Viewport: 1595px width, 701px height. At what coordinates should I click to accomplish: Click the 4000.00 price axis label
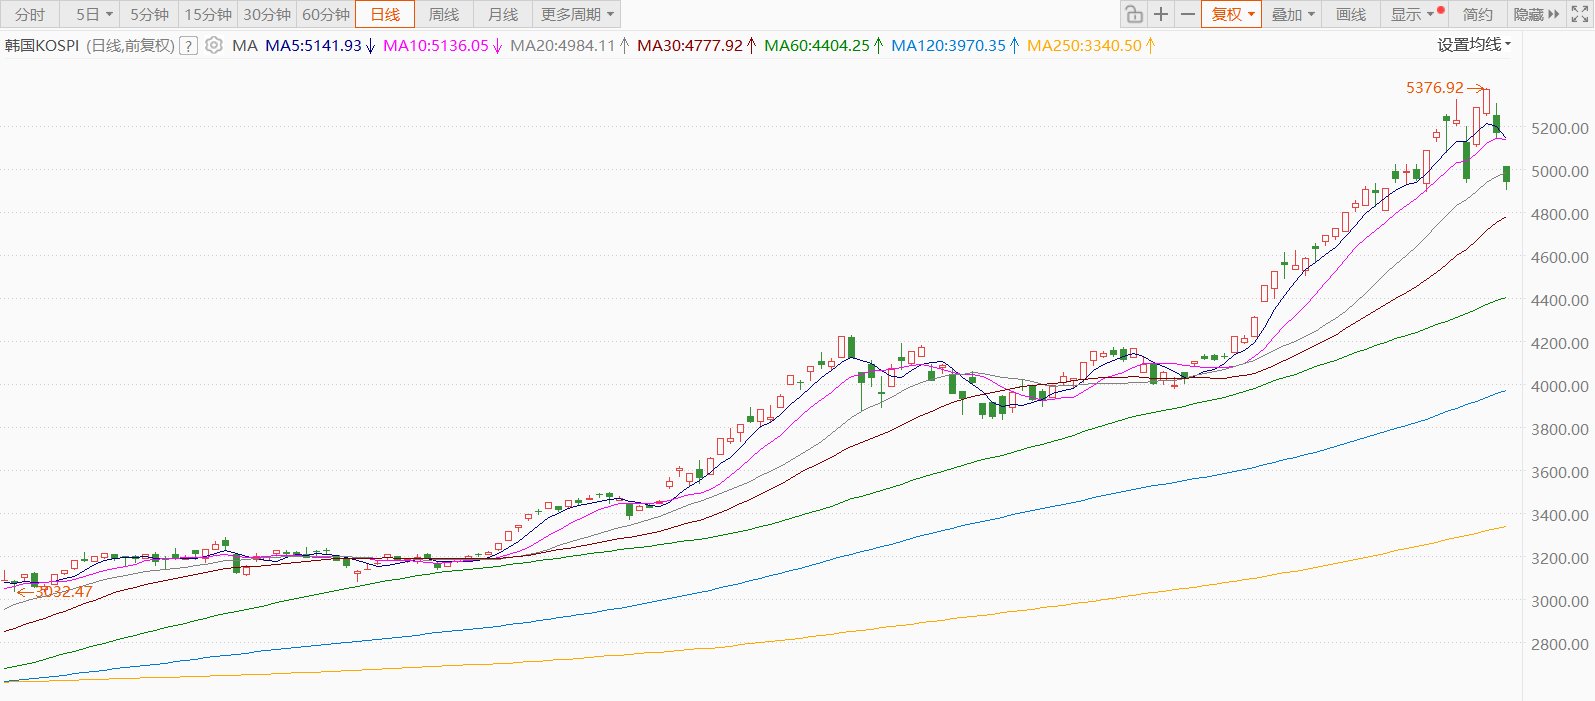click(1559, 387)
